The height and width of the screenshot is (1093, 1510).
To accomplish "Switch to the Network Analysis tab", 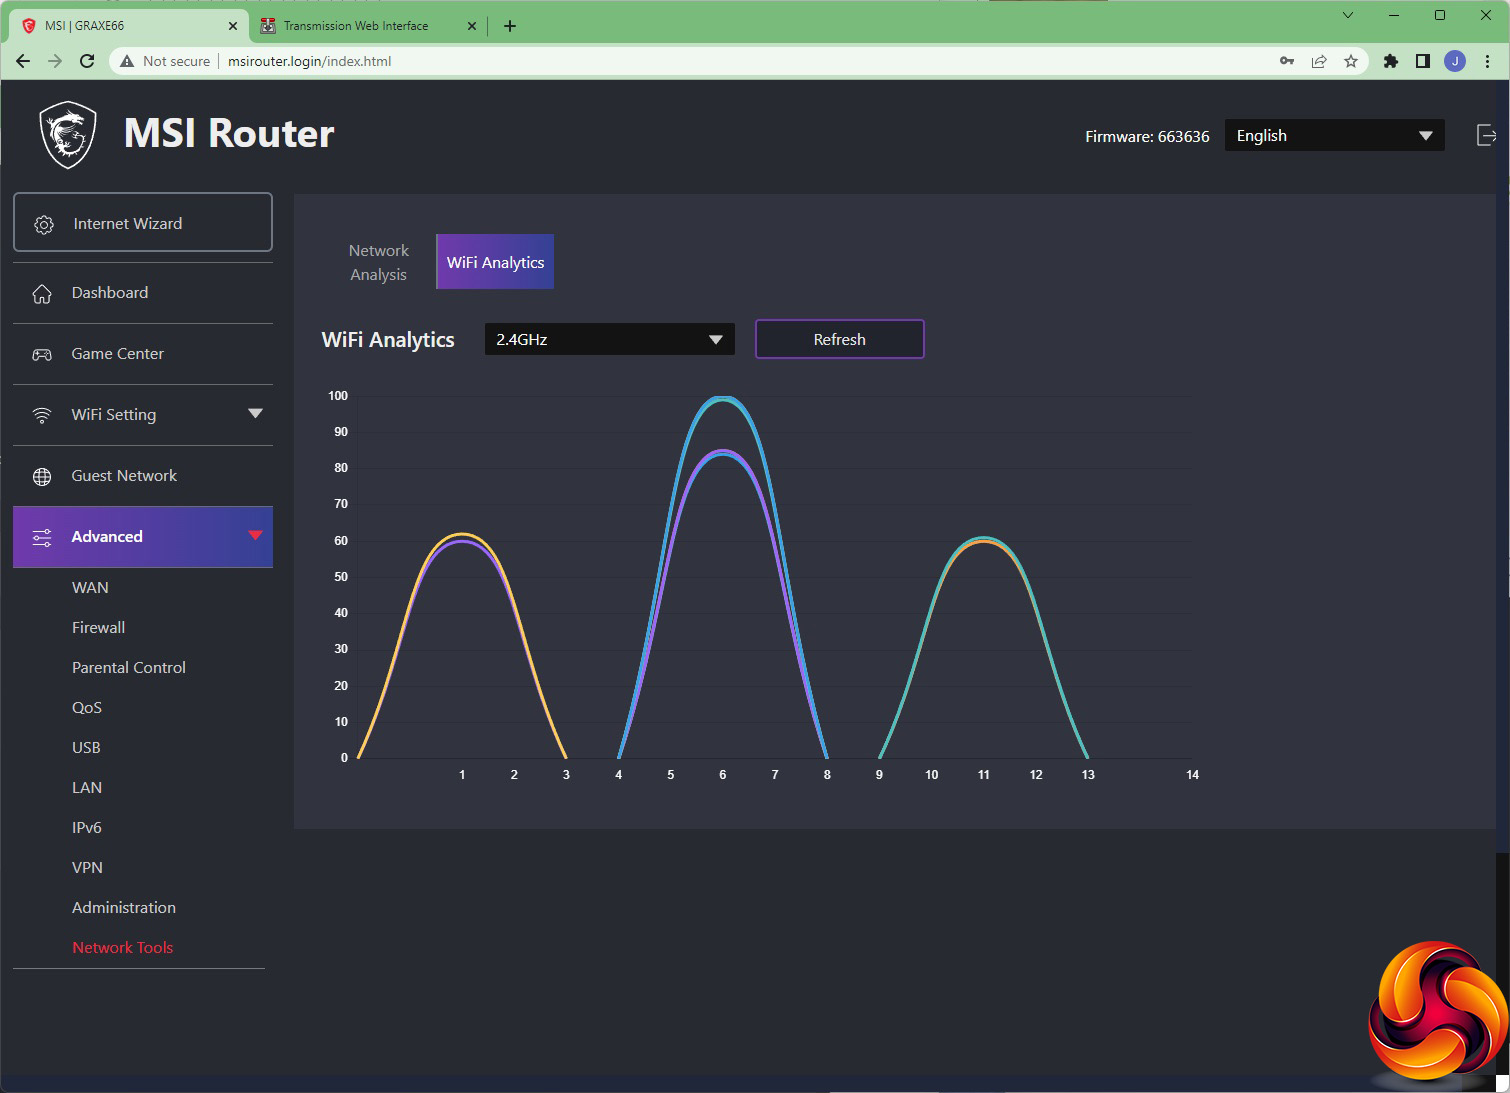I will [379, 262].
